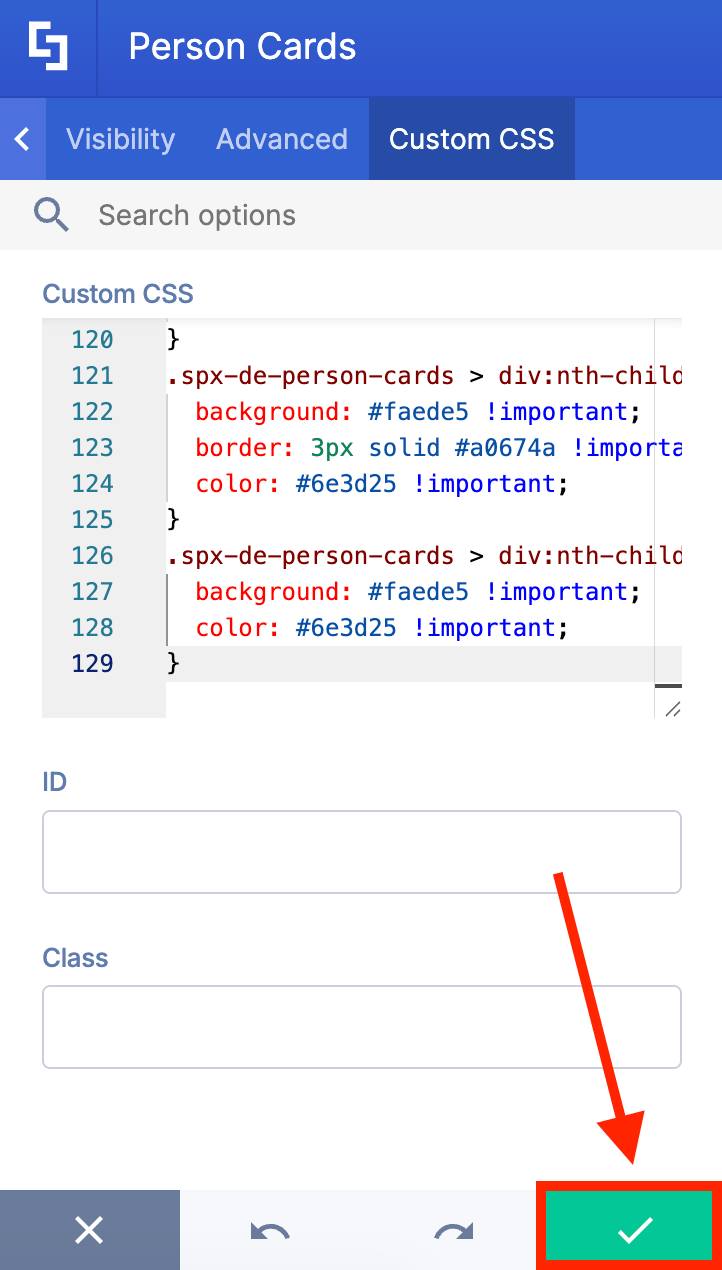722x1270 pixels.
Task: Click the background declaration on line 122
Action: [418, 412]
